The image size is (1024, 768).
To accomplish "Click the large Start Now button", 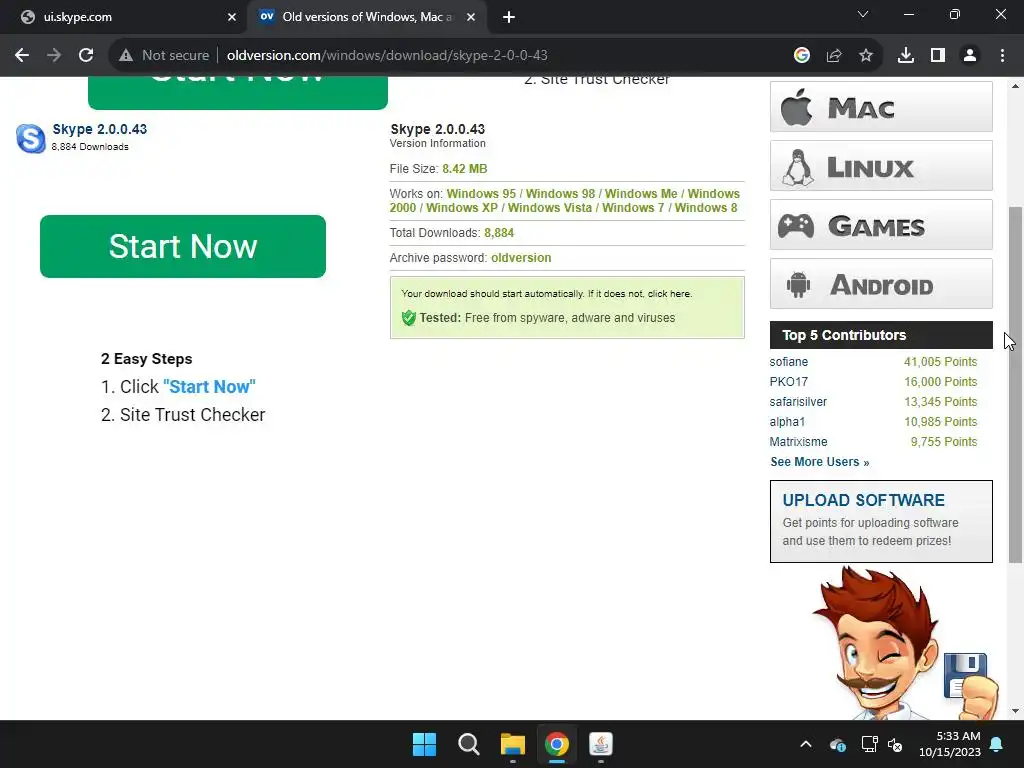I will 183,246.
